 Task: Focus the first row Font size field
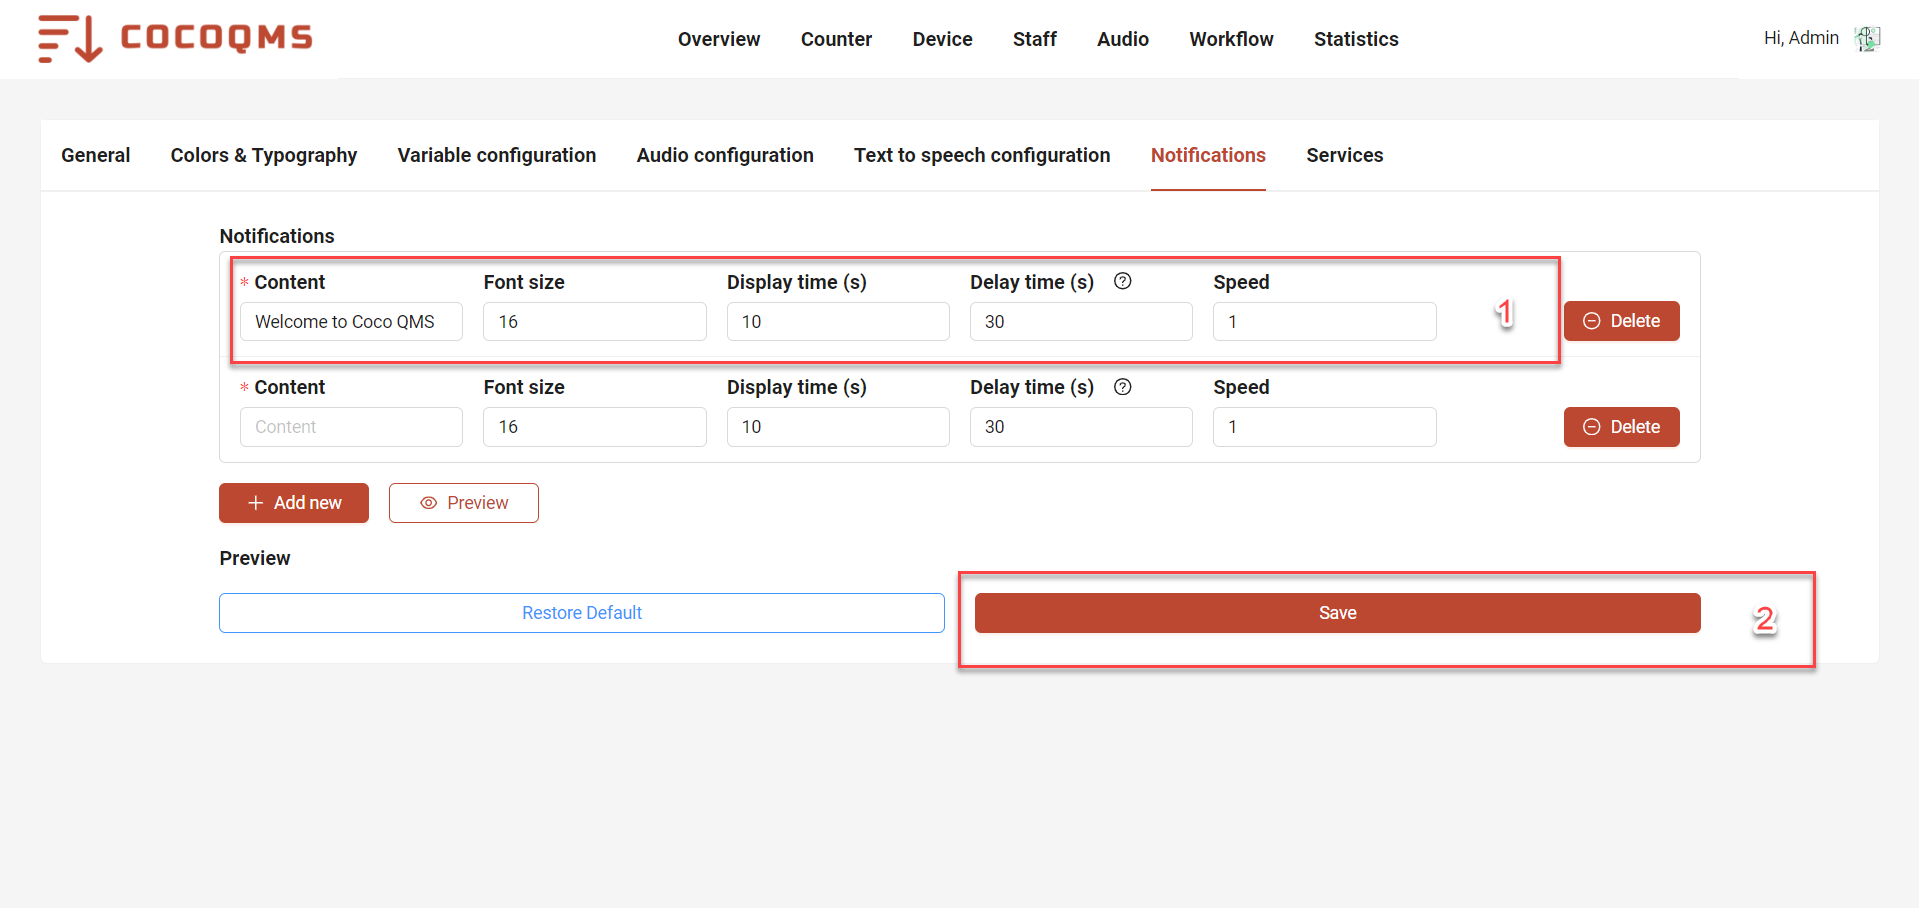[595, 322]
